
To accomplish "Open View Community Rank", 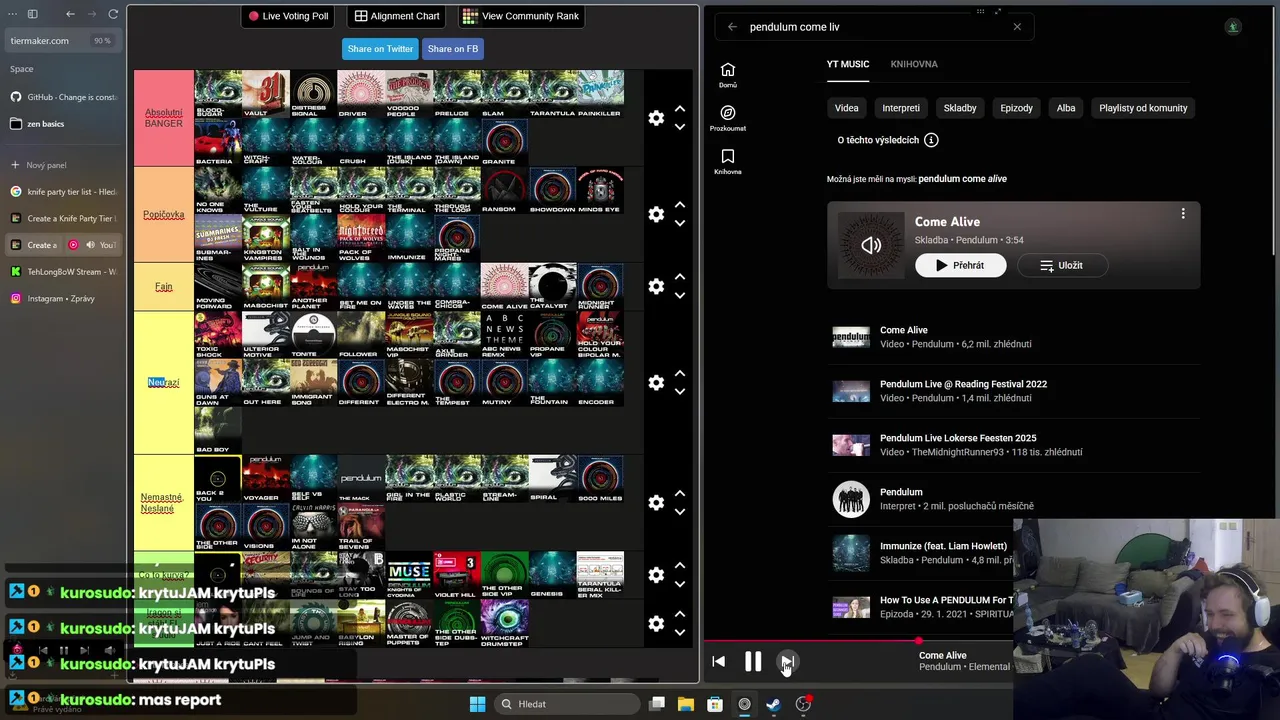I will click(522, 16).
